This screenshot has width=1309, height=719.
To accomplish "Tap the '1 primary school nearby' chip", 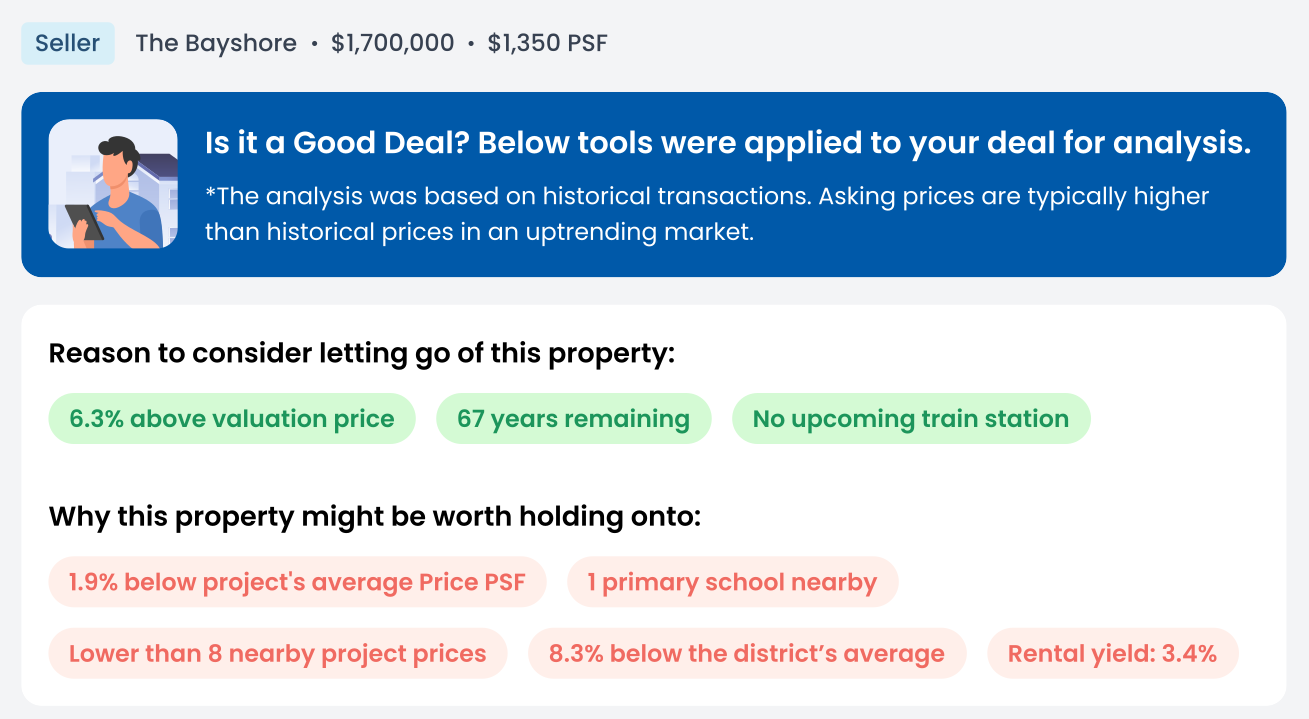I will (x=732, y=582).
